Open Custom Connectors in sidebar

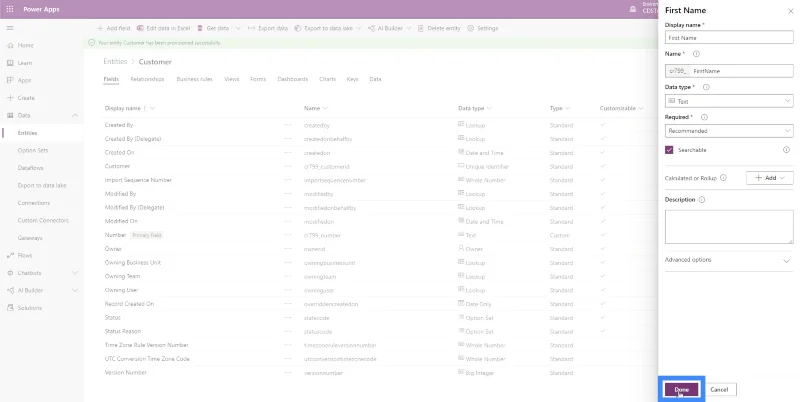(43, 220)
